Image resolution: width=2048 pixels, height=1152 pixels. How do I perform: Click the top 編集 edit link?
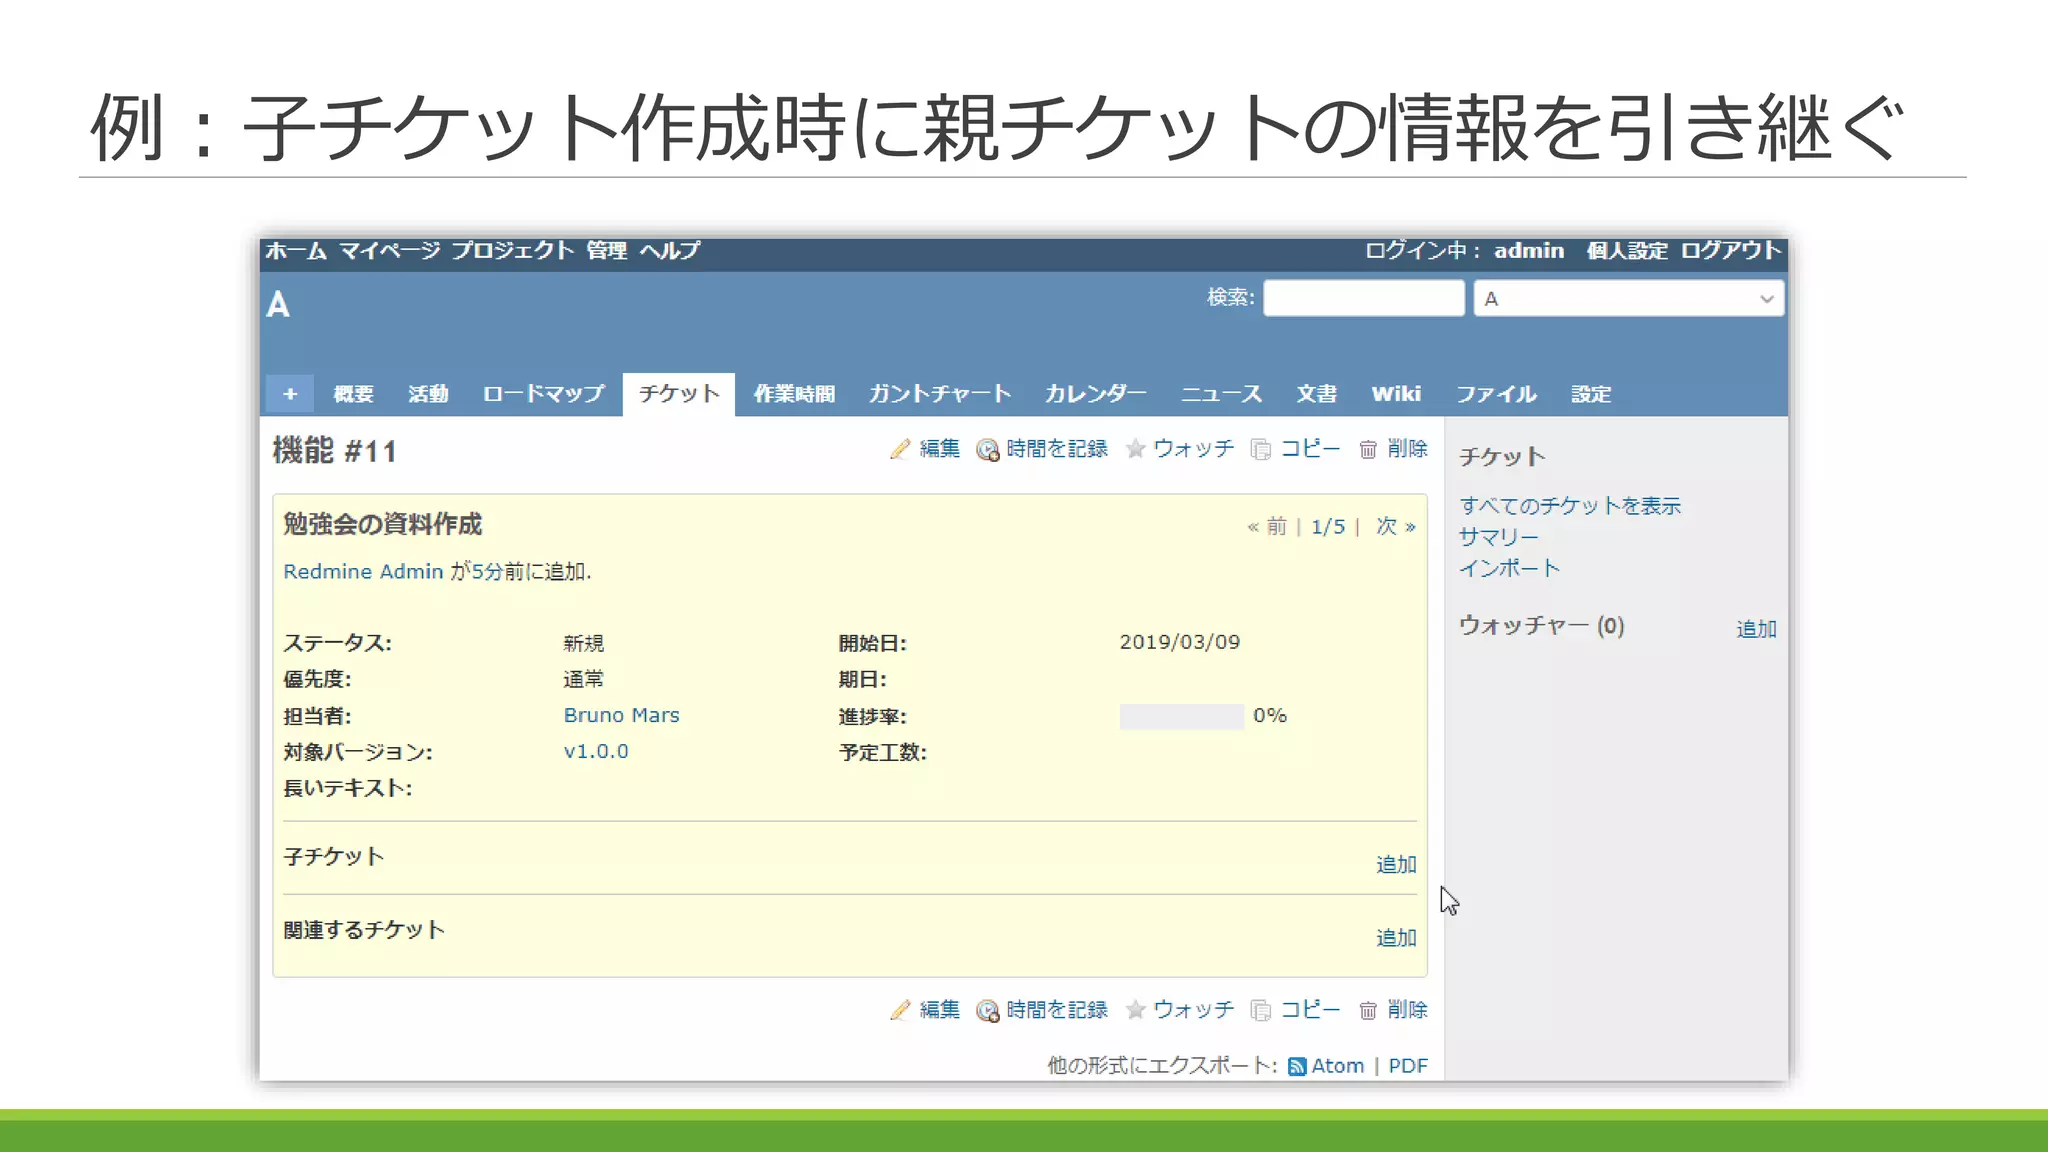coord(939,449)
